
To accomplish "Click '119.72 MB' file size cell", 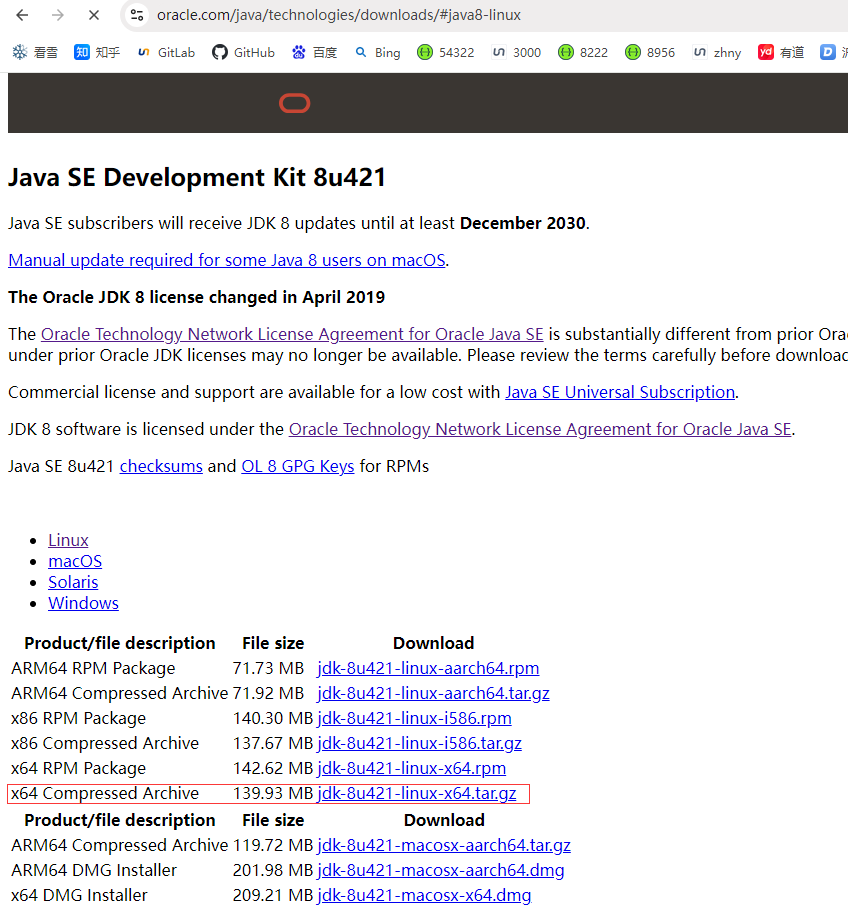I will click(x=273, y=845).
